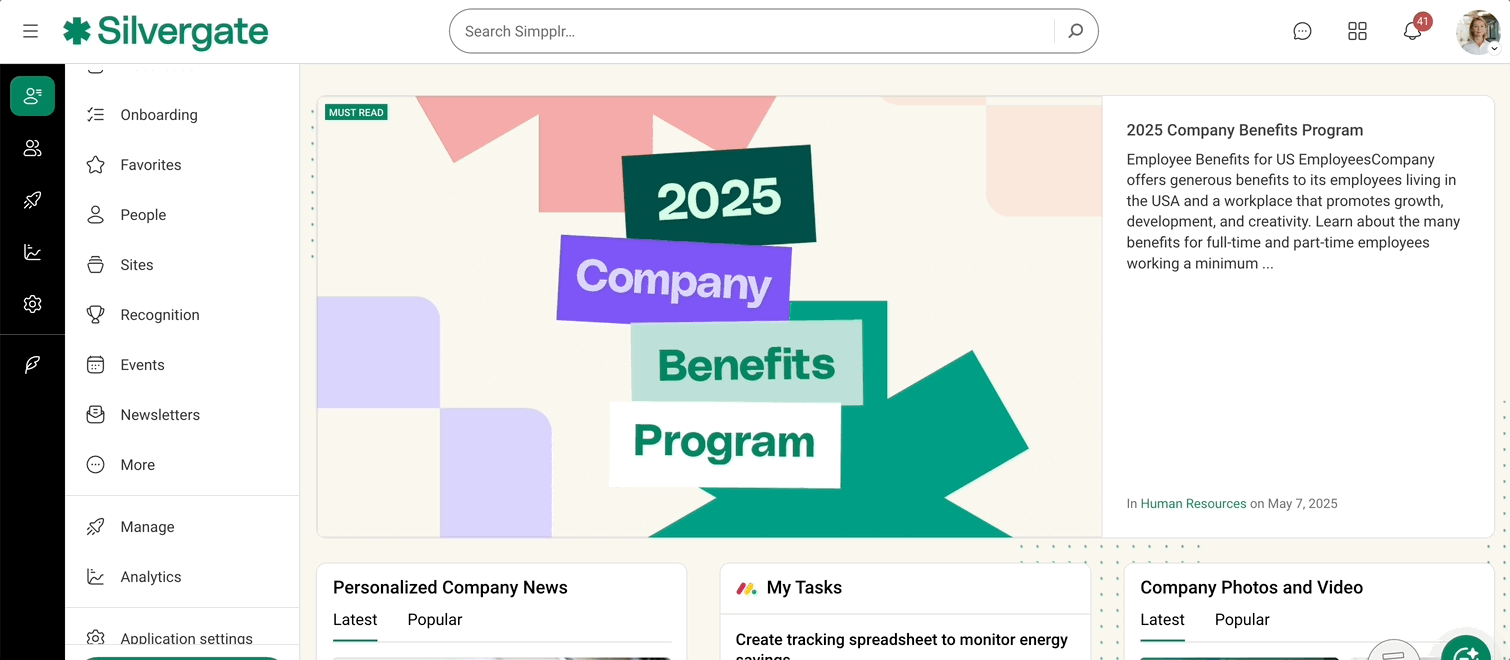The width and height of the screenshot is (1510, 660).
Task: Select the Favorites star item in navigation
Action: [151, 164]
